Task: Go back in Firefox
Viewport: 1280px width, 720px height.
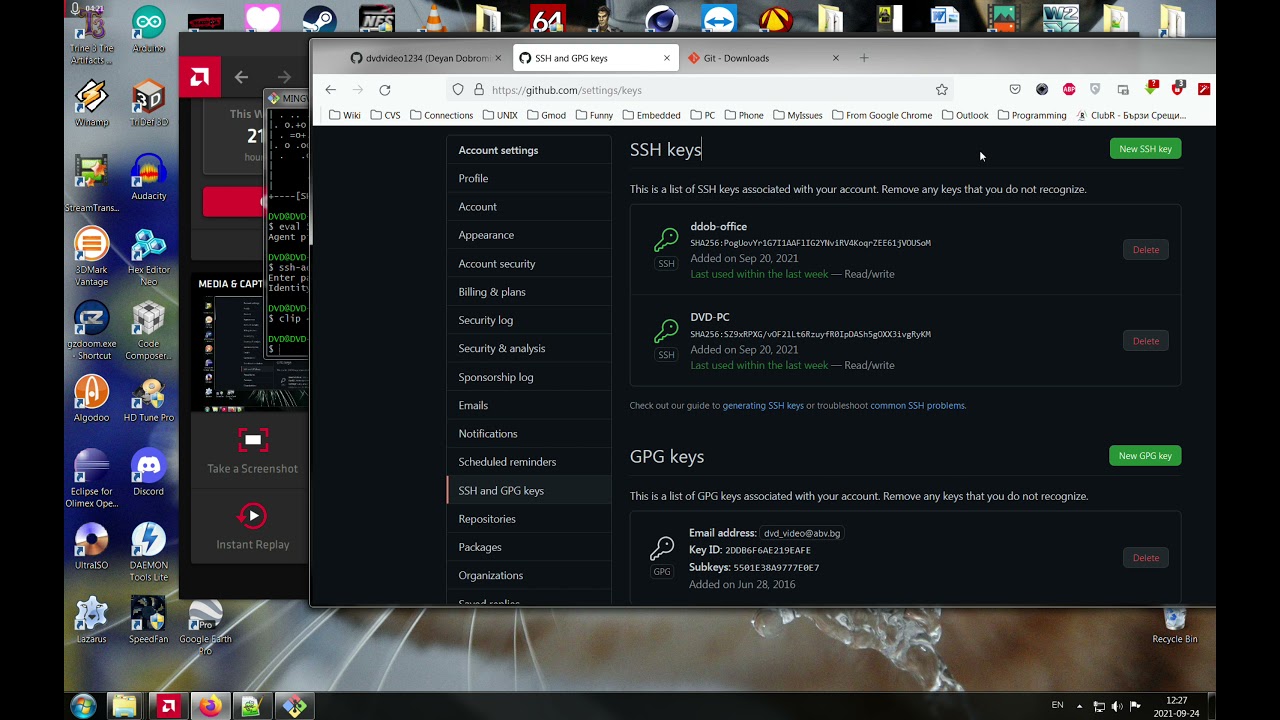Action: pyautogui.click(x=330, y=90)
